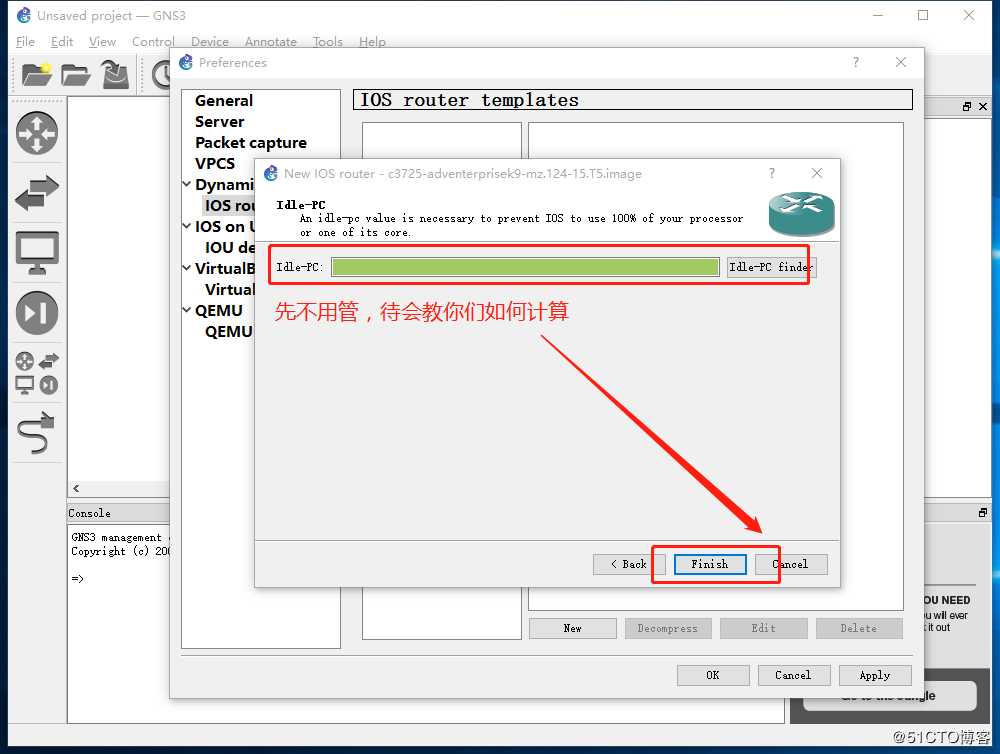Select Server in the preferences tree
The width and height of the screenshot is (1000, 754).
pyautogui.click(x=219, y=122)
